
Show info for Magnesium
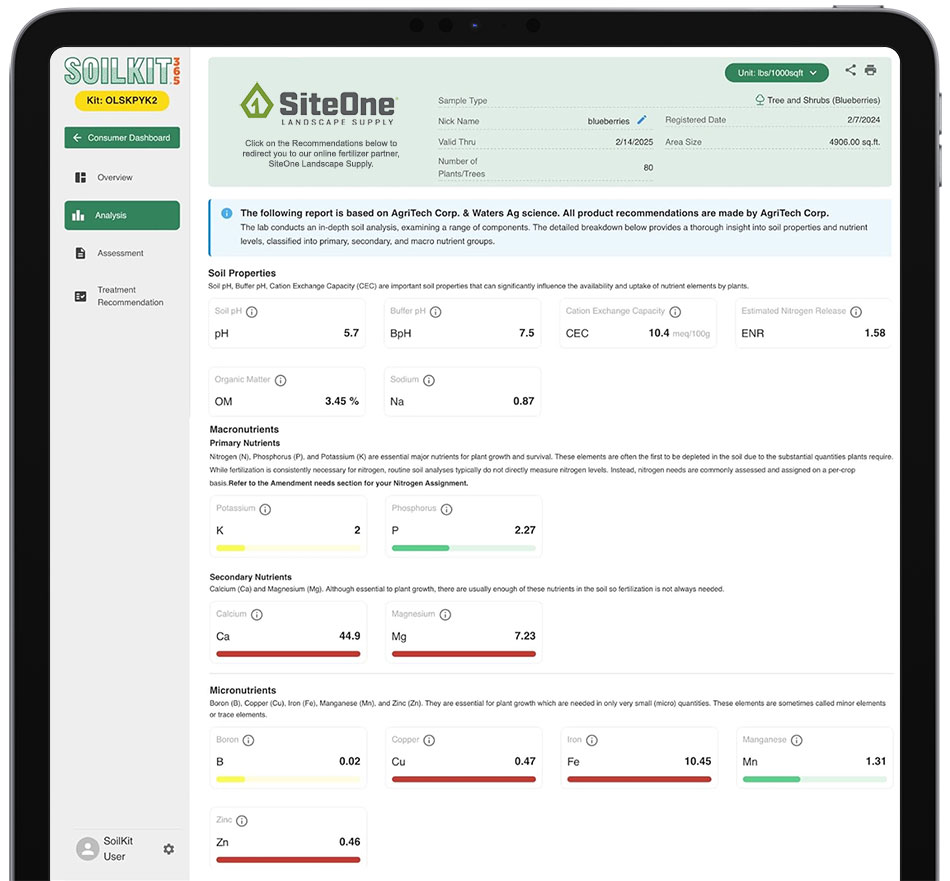click(445, 615)
